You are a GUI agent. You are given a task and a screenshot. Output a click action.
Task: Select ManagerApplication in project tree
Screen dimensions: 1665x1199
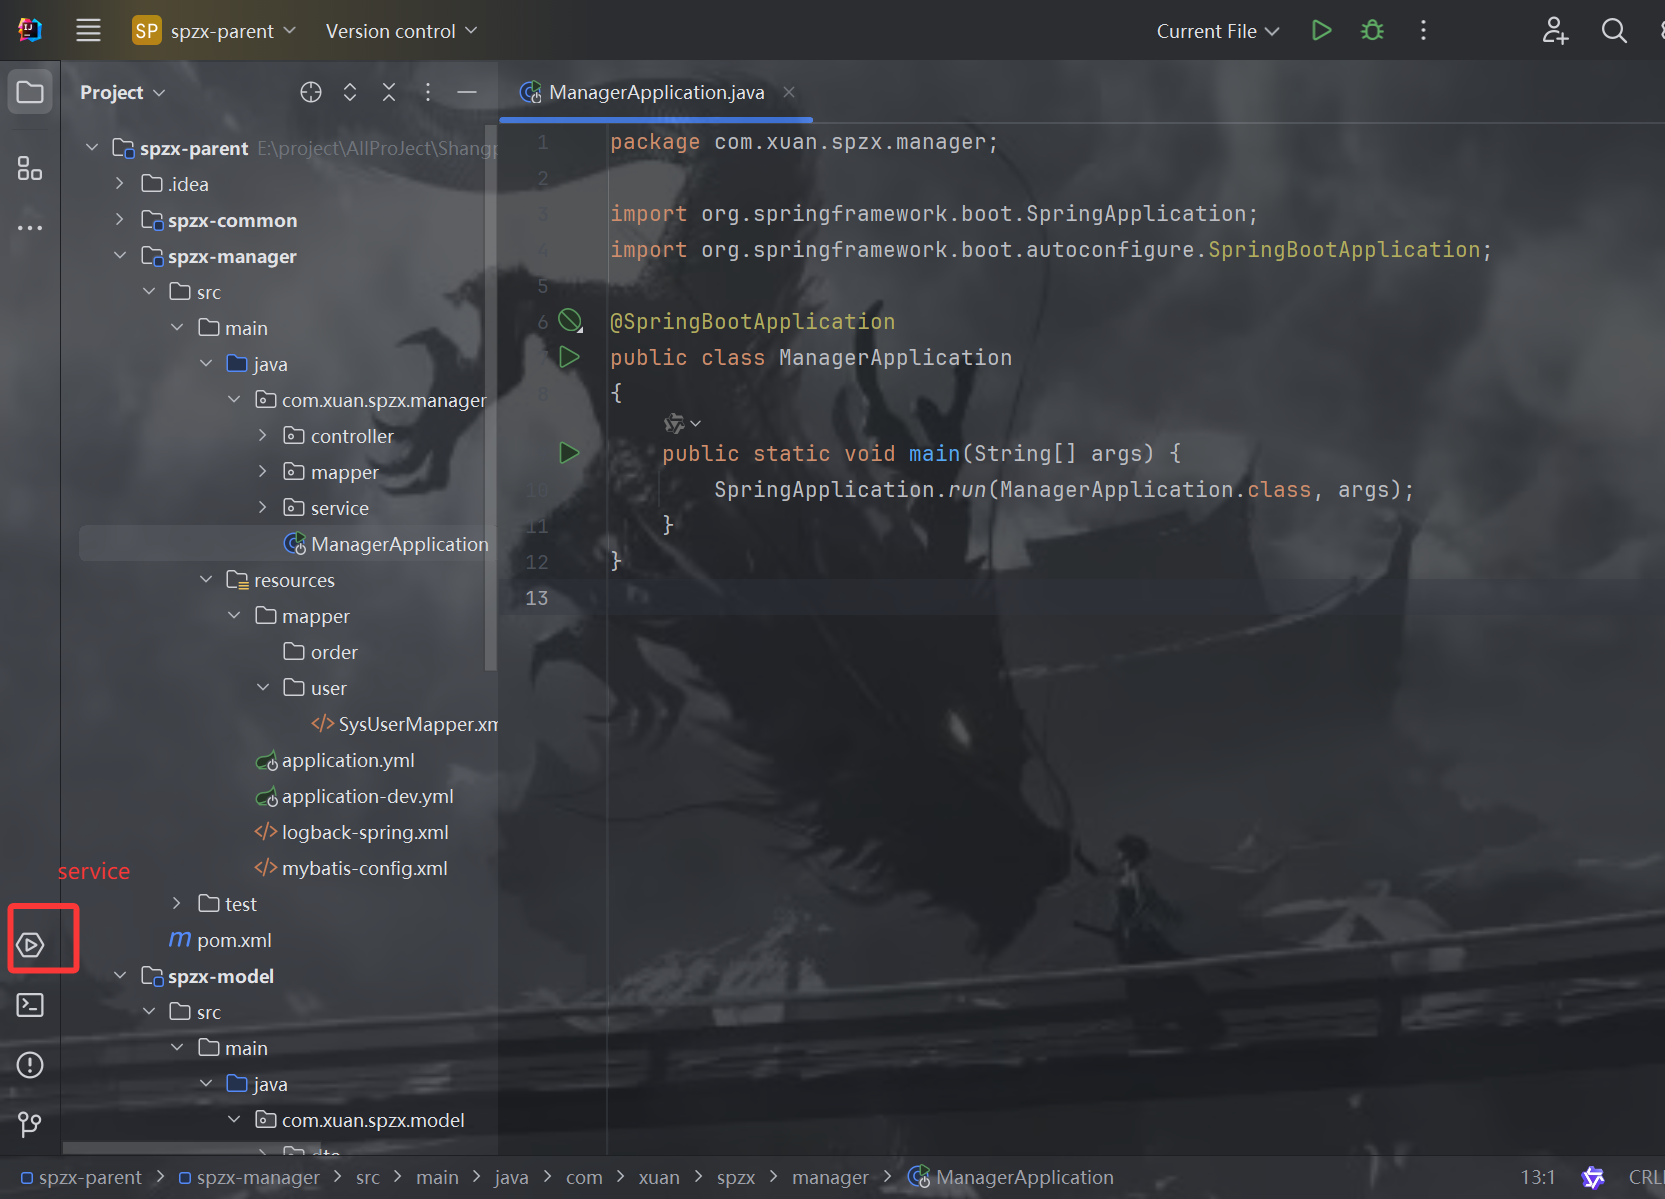(x=399, y=544)
